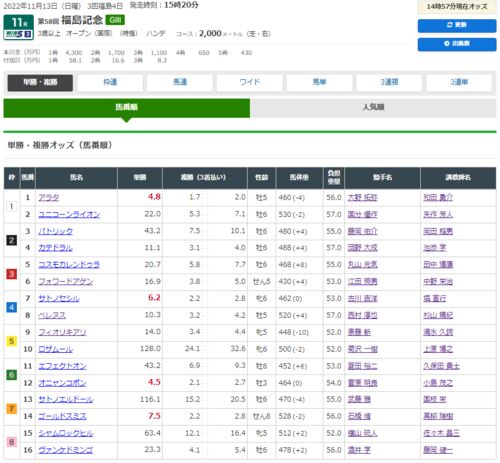Image resolution: width=500 pixels, height=463 pixels.
Task: Select the green 馬番順 tab
Action: click(x=127, y=107)
